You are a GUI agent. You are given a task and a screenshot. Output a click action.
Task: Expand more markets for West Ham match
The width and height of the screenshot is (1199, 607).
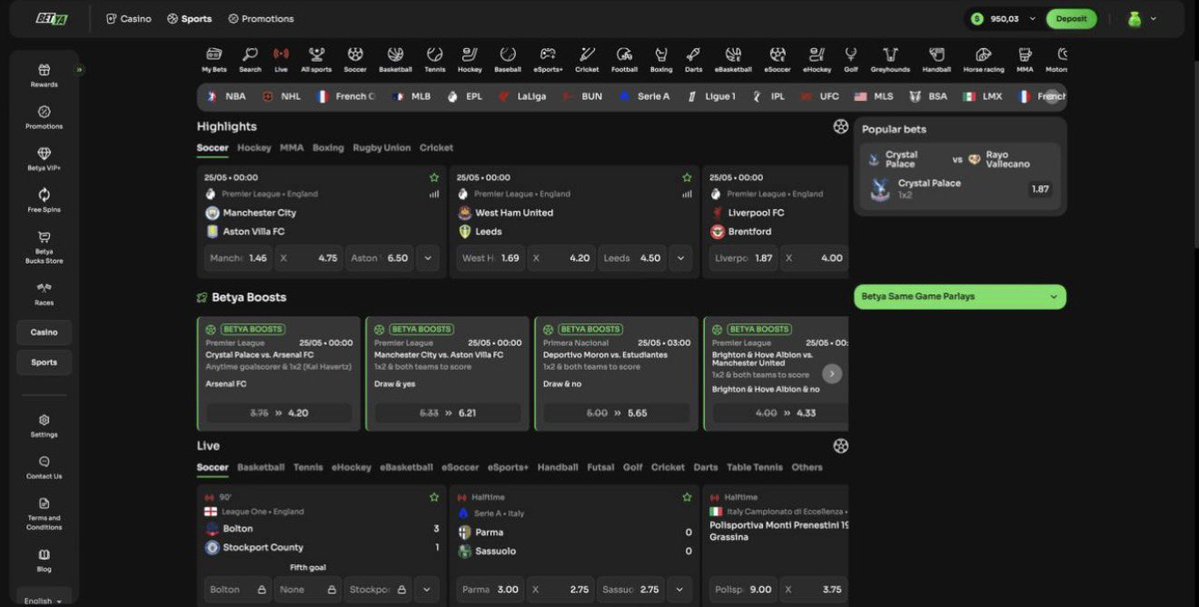pyautogui.click(x=681, y=258)
